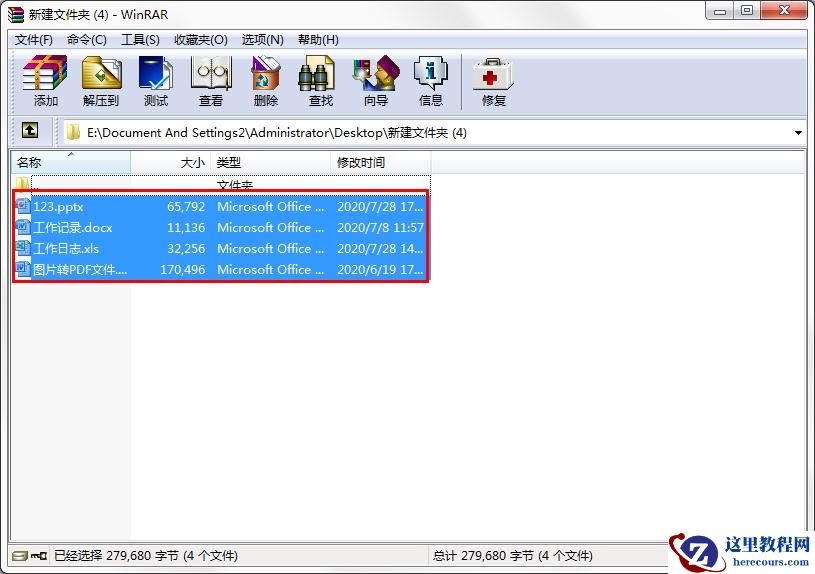
Task: Click Microsoft Office type in 工作日志.xls row
Action: tap(270, 249)
